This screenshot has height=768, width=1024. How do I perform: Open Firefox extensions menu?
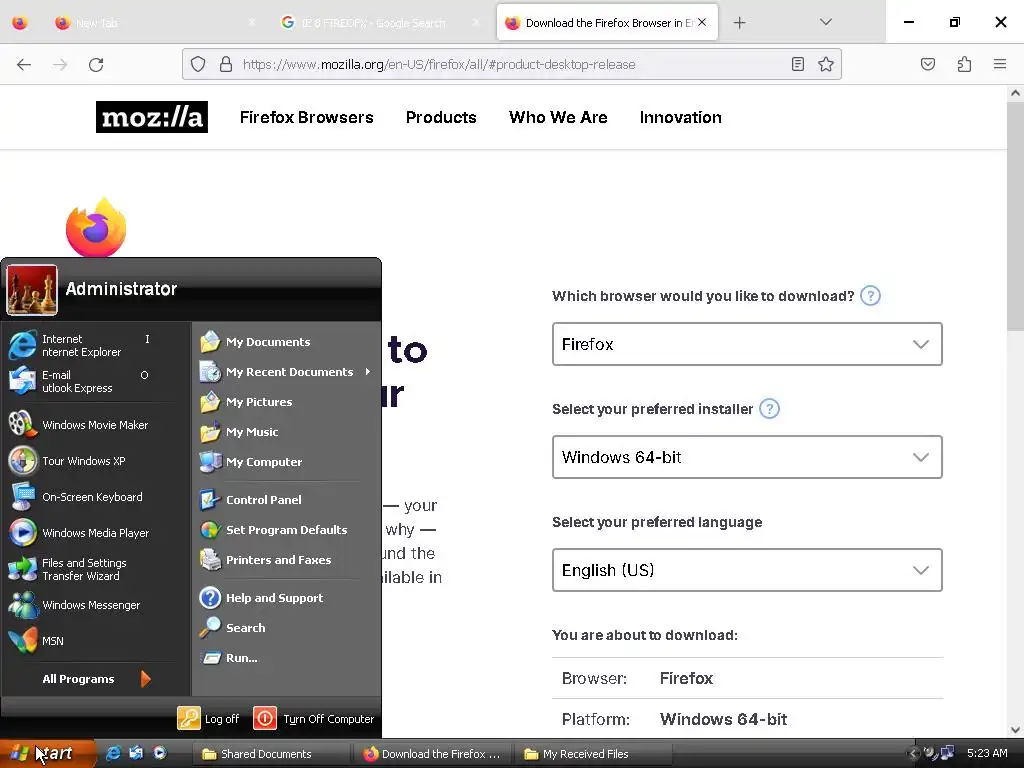coord(965,64)
